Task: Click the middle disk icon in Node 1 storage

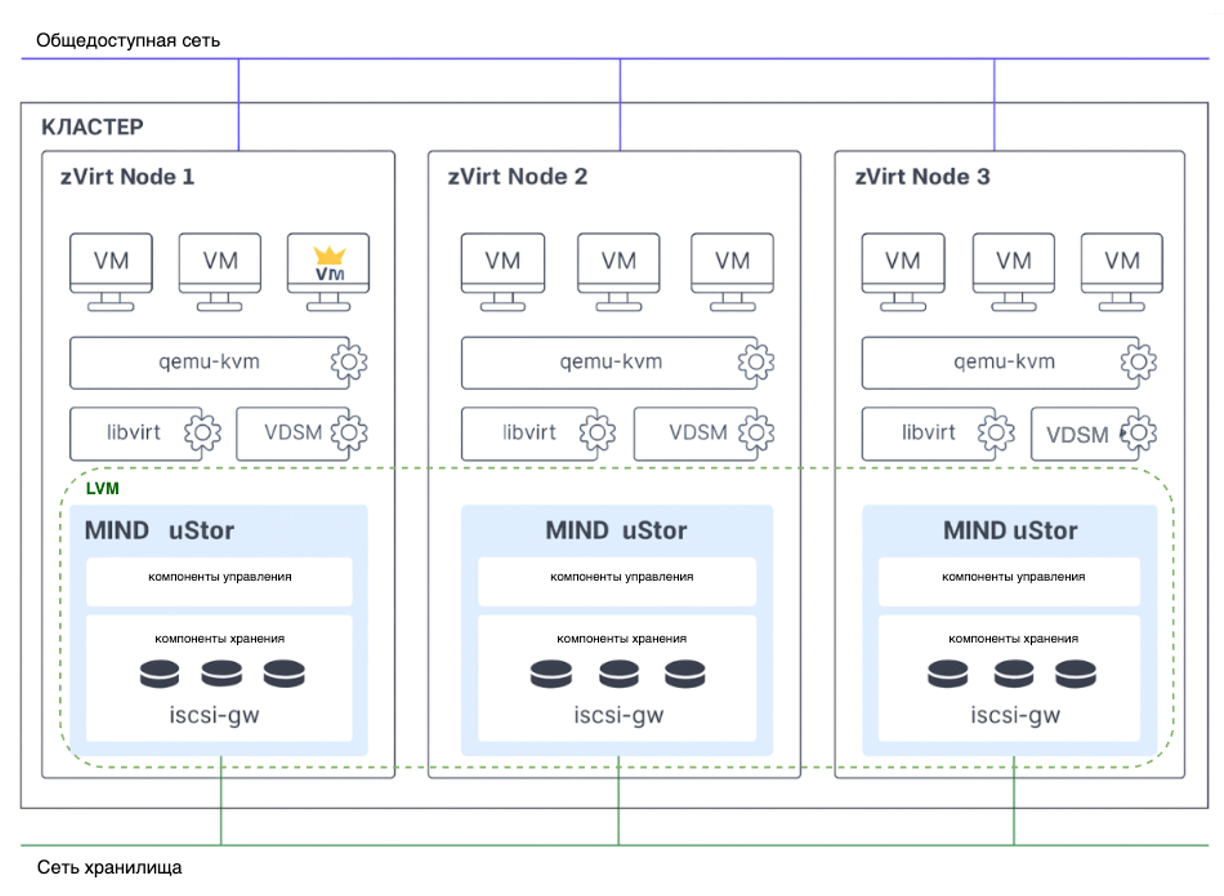Action: click(x=222, y=674)
